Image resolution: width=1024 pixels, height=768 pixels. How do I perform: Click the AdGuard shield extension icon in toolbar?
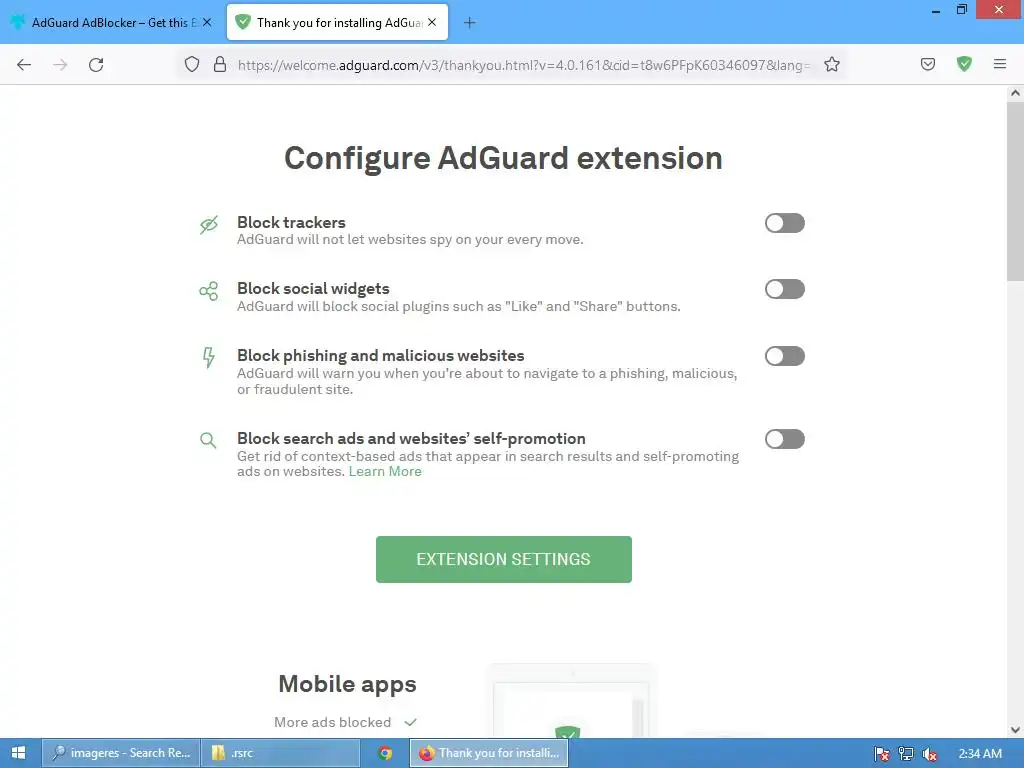pos(964,64)
